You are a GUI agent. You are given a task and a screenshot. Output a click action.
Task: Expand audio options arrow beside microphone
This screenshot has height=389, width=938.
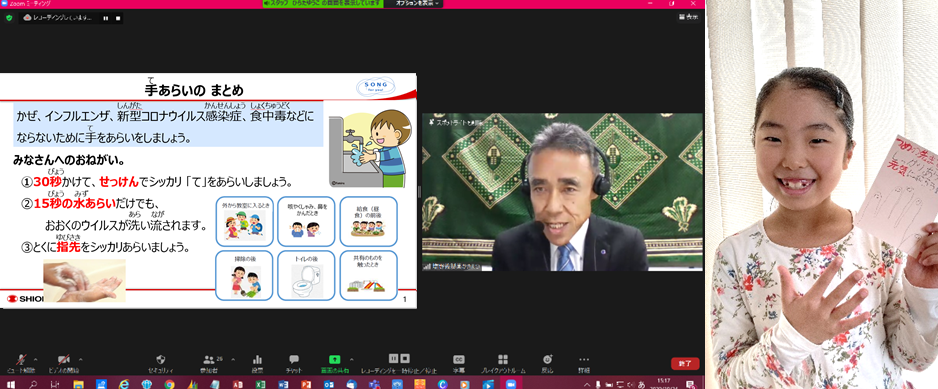click(x=36, y=360)
